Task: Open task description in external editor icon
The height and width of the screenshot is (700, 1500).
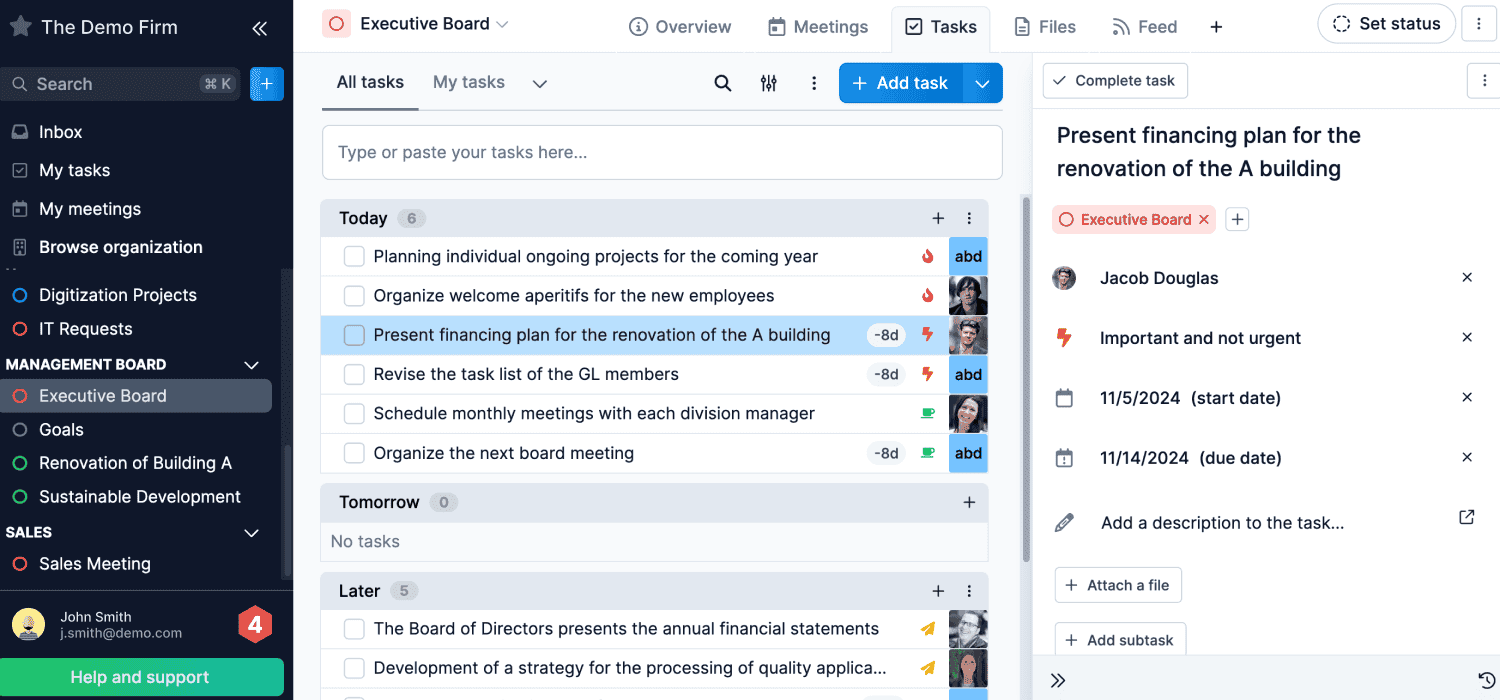Action: [x=1466, y=518]
